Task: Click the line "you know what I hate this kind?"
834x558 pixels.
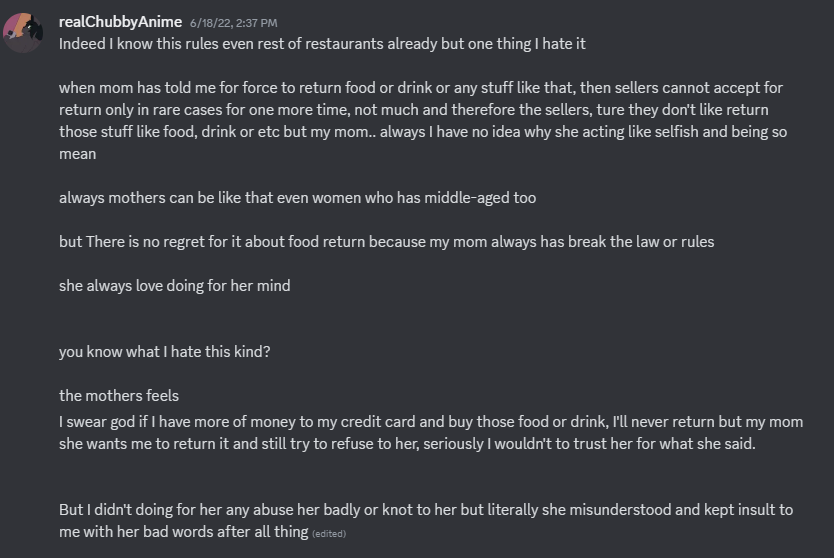Action: [x=164, y=352]
